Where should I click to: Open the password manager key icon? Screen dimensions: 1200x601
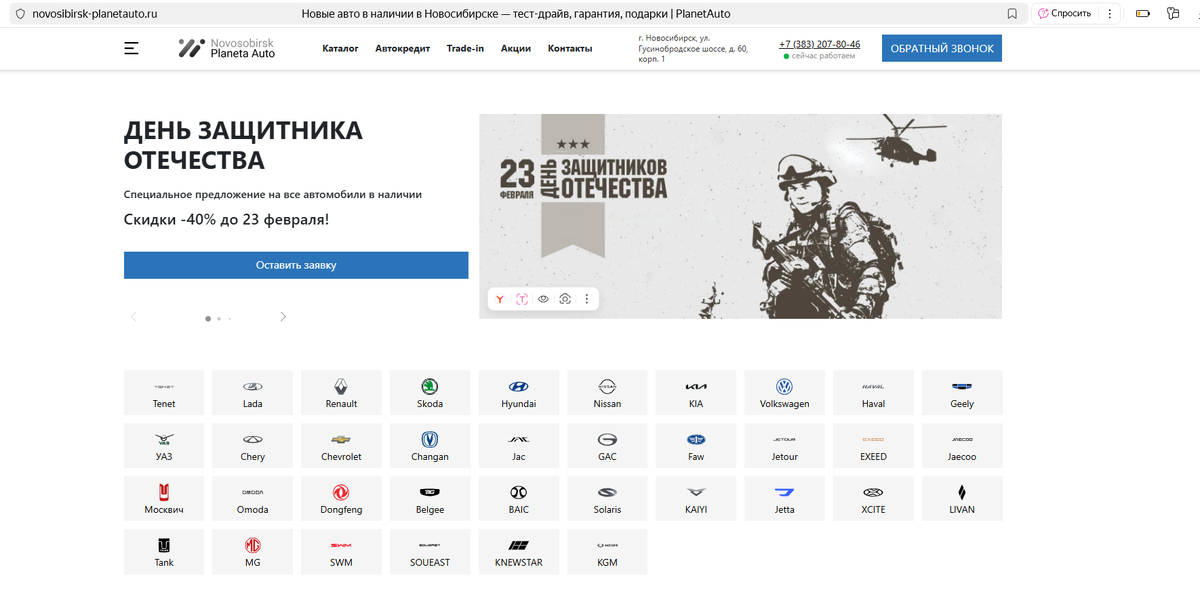(1173, 14)
